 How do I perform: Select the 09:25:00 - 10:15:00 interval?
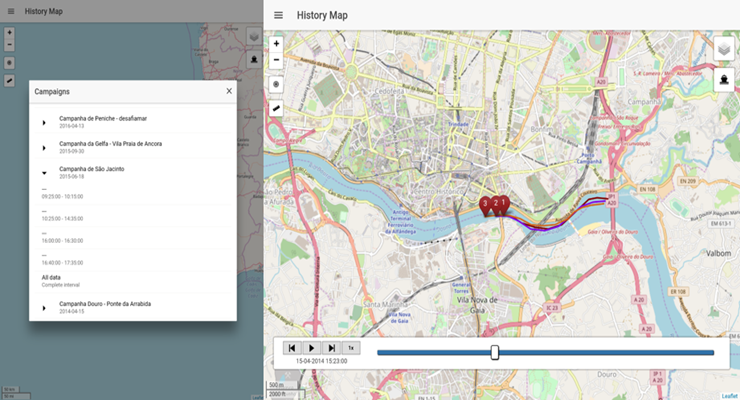click(132, 193)
